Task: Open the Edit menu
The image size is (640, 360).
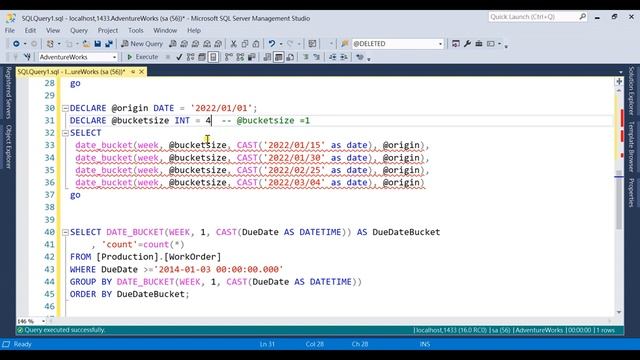Action: 30,31
